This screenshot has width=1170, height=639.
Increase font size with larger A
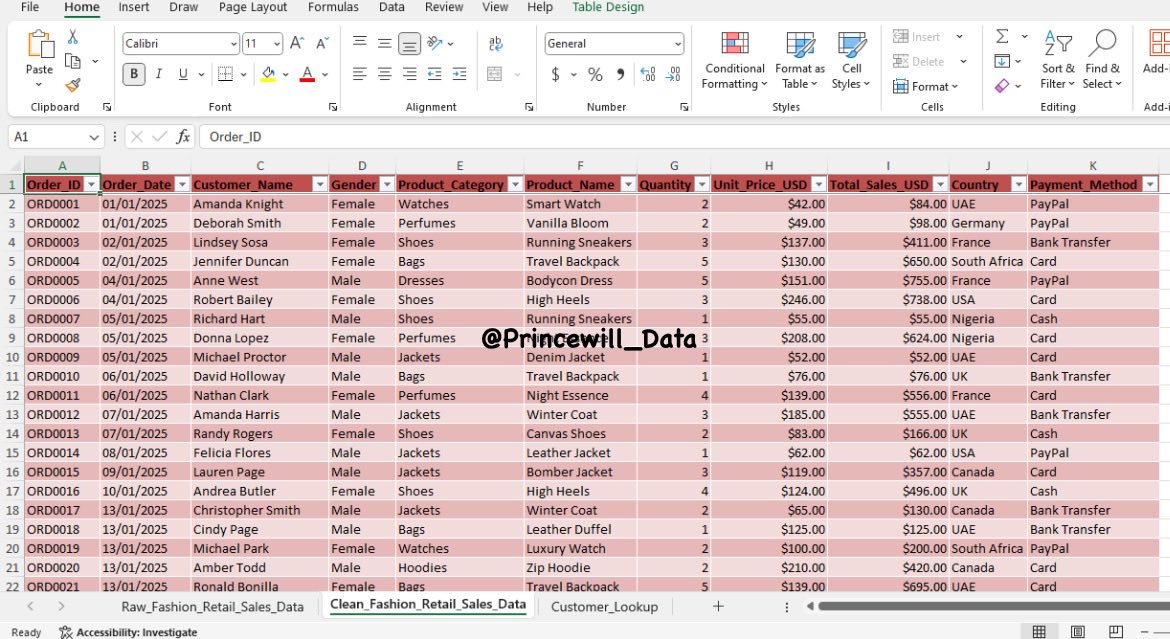click(296, 43)
